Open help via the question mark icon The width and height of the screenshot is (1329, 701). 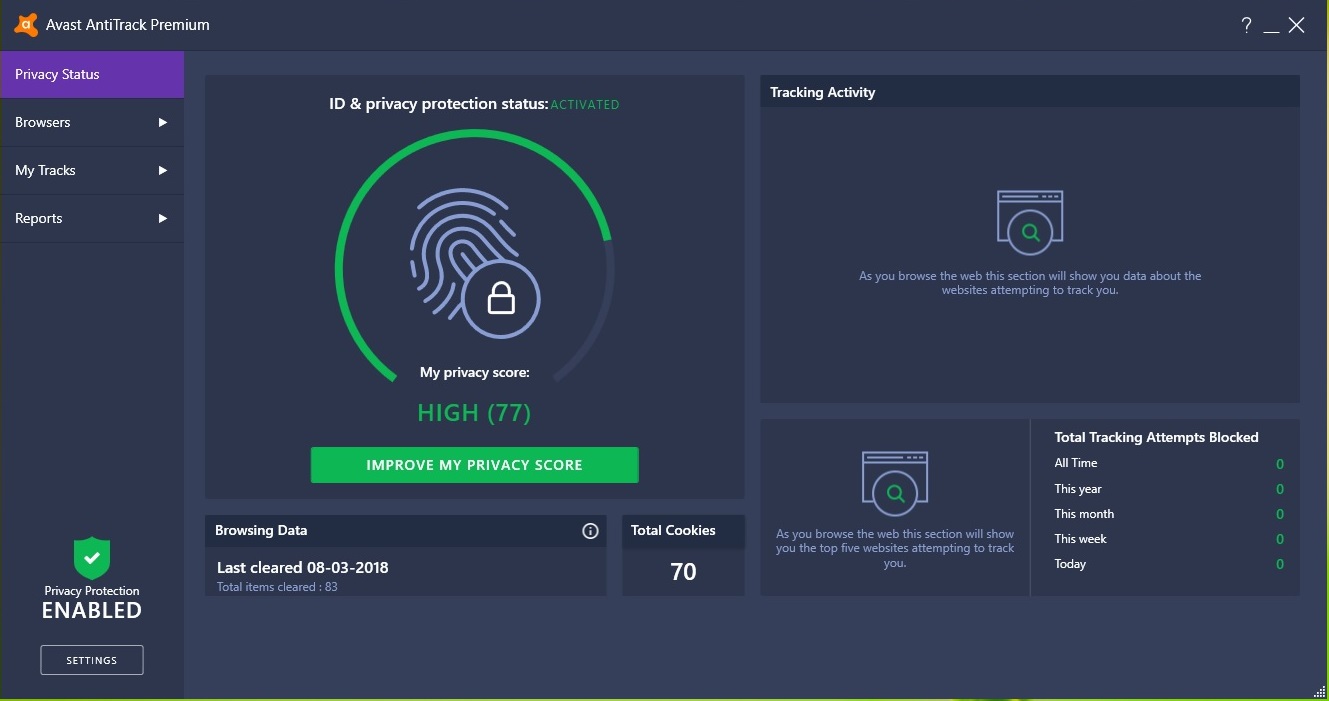click(x=1246, y=26)
